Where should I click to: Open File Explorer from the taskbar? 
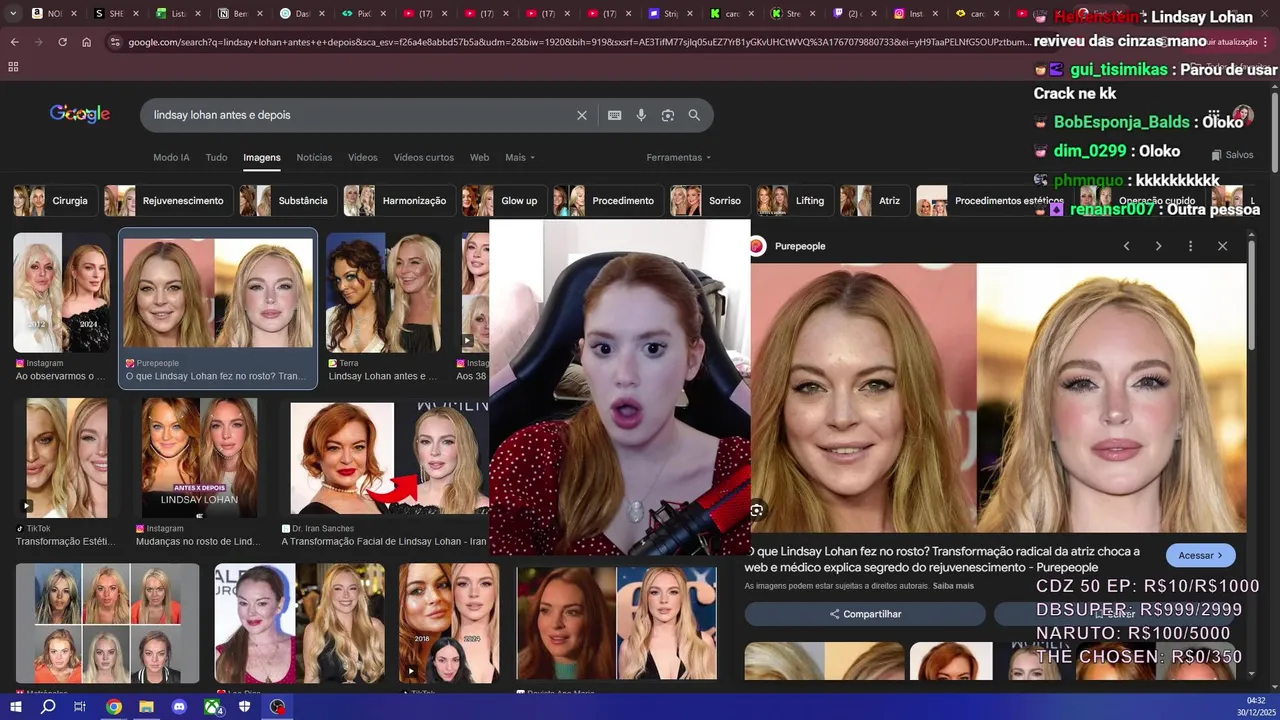point(146,707)
